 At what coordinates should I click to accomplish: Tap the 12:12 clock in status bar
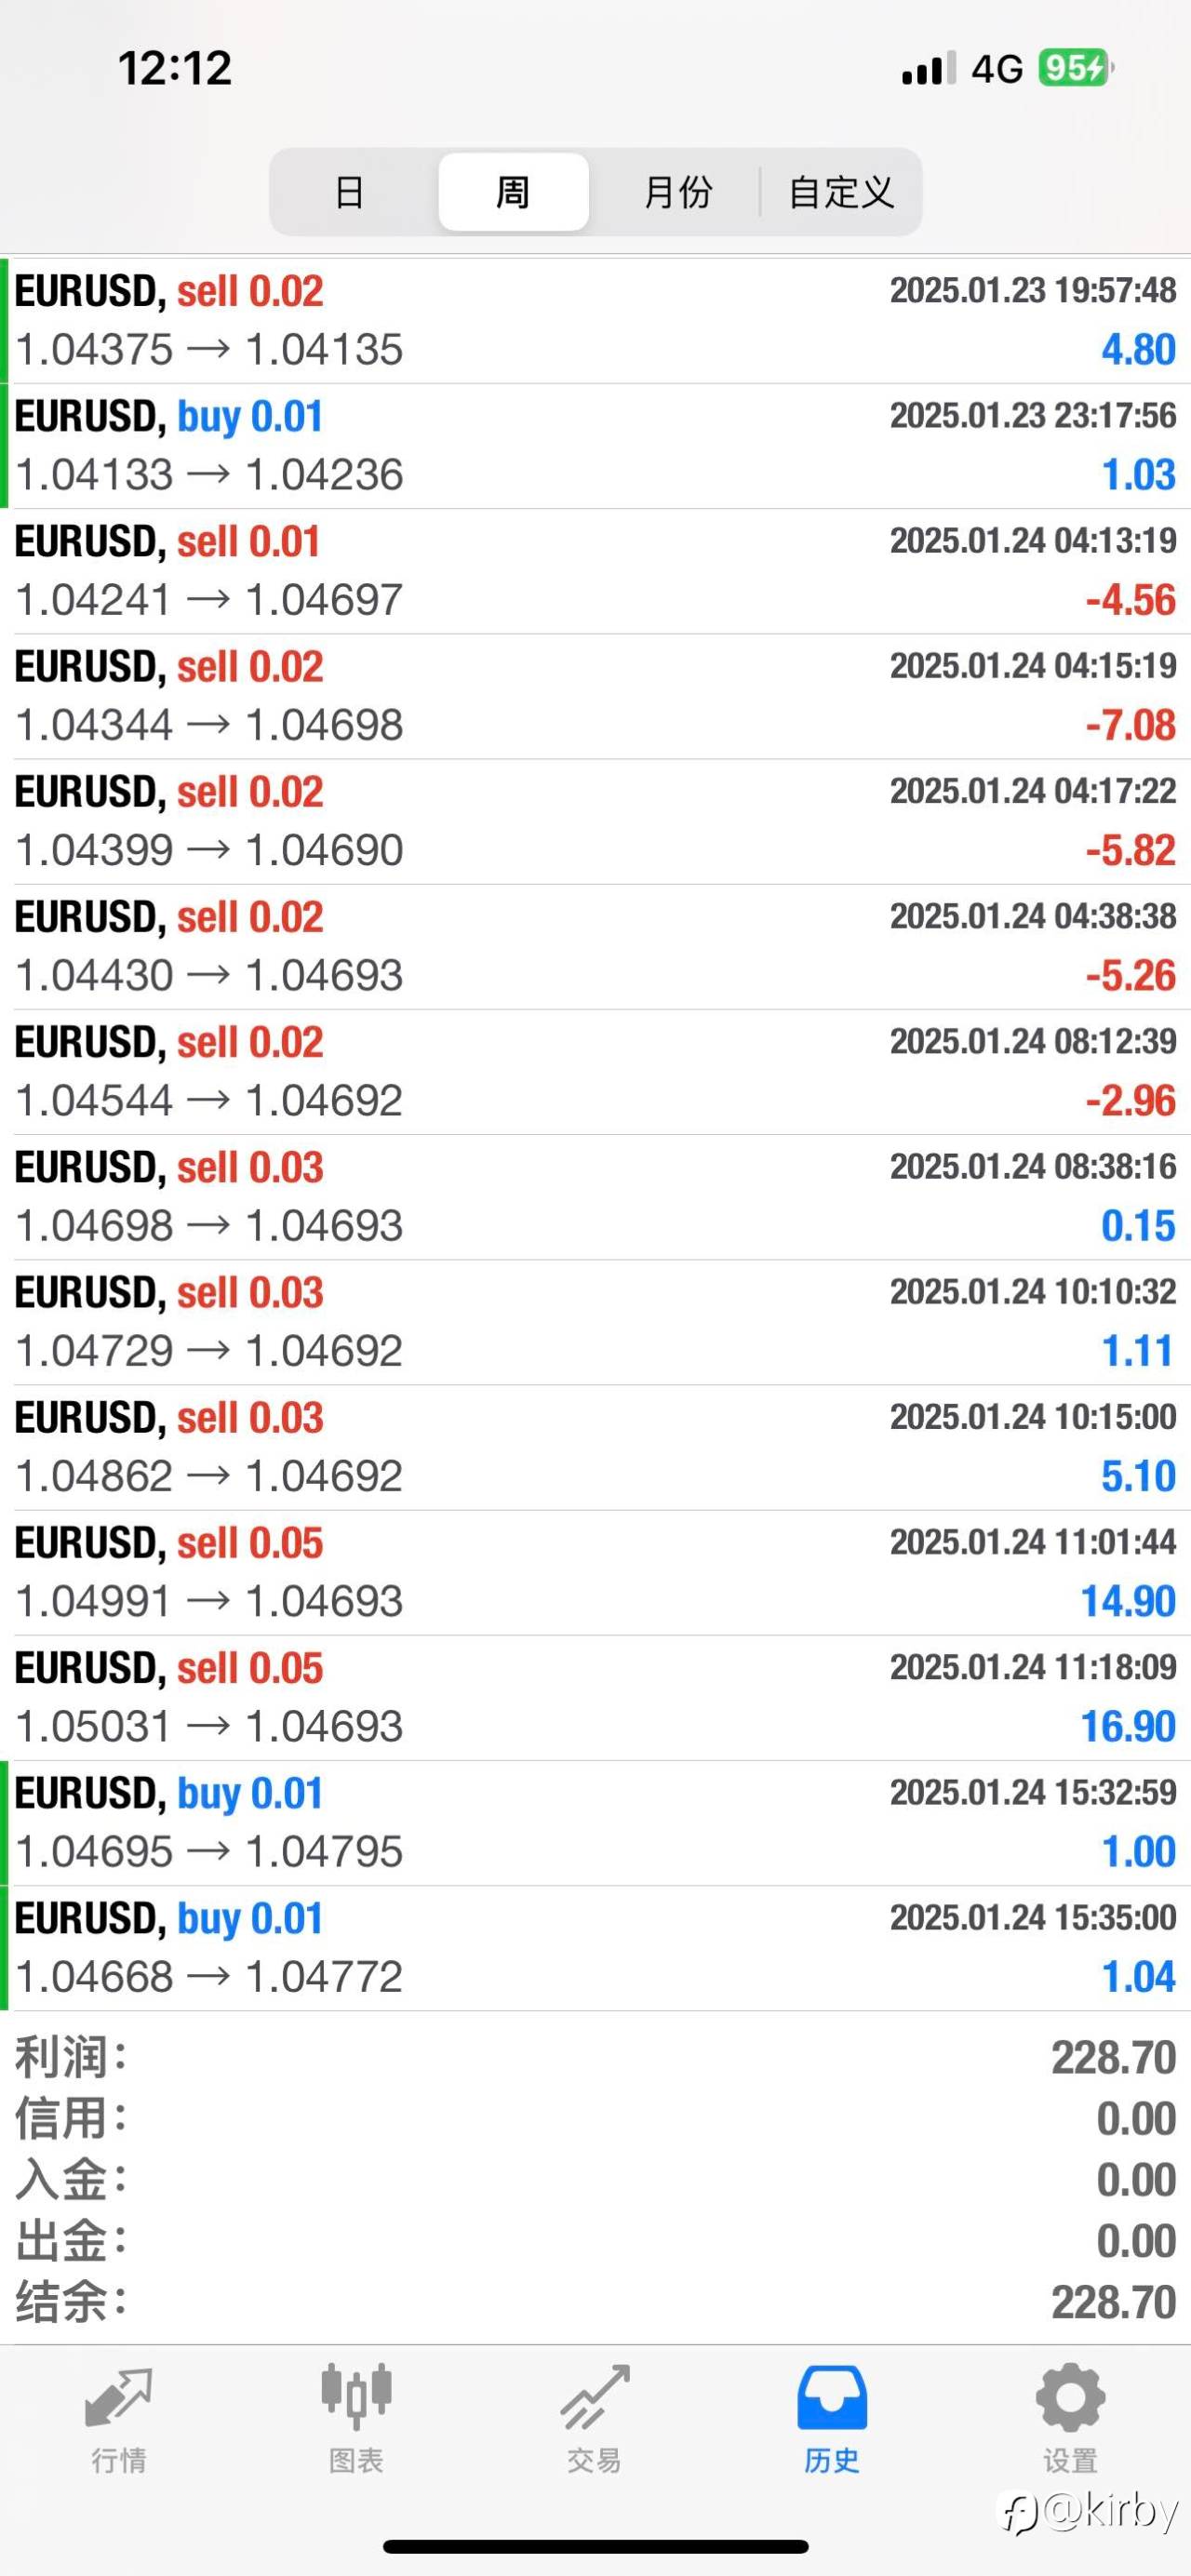[x=175, y=68]
